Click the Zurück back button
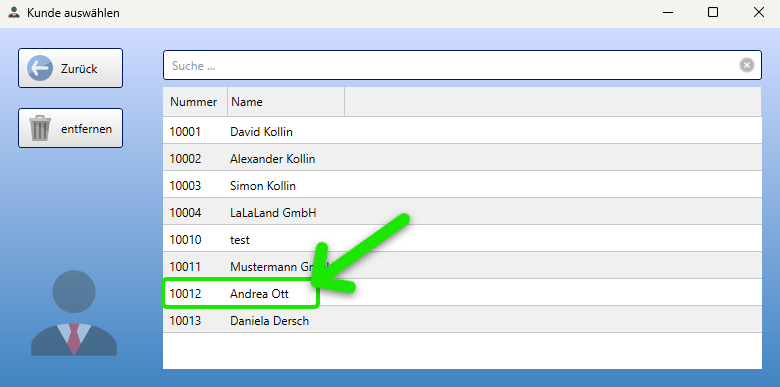 [70, 68]
